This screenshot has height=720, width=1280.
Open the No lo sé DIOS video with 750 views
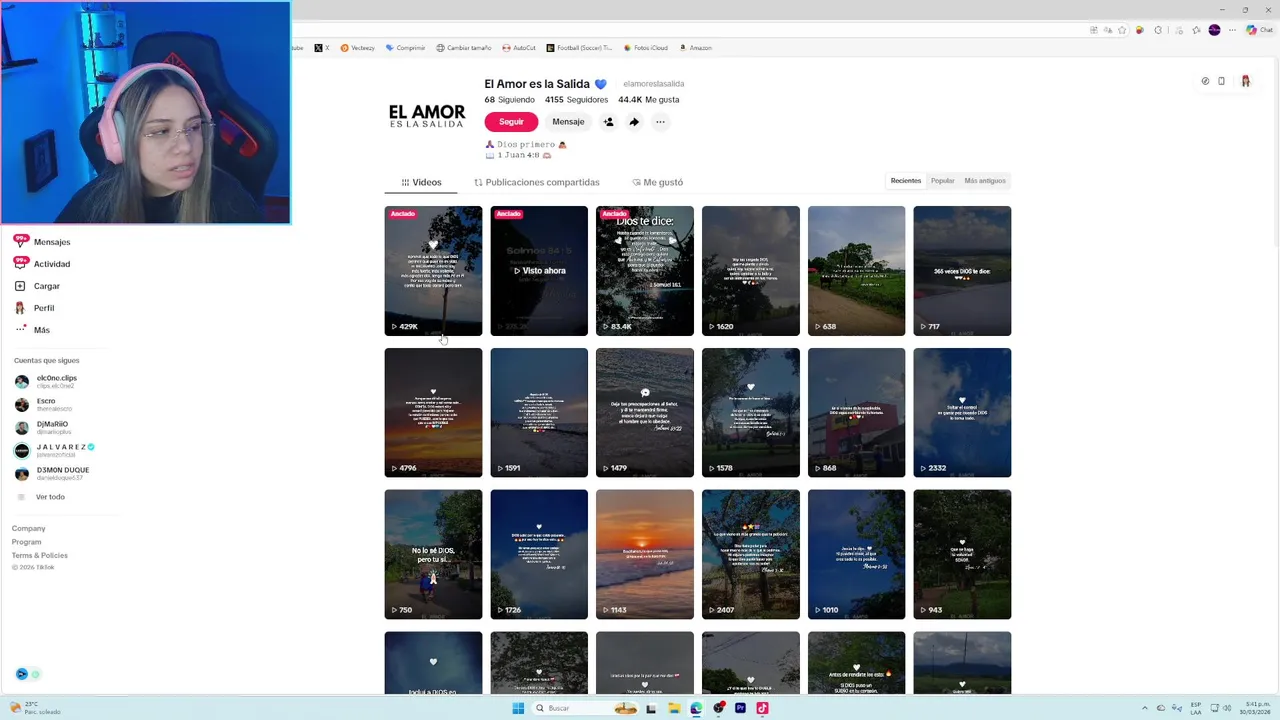click(433, 555)
